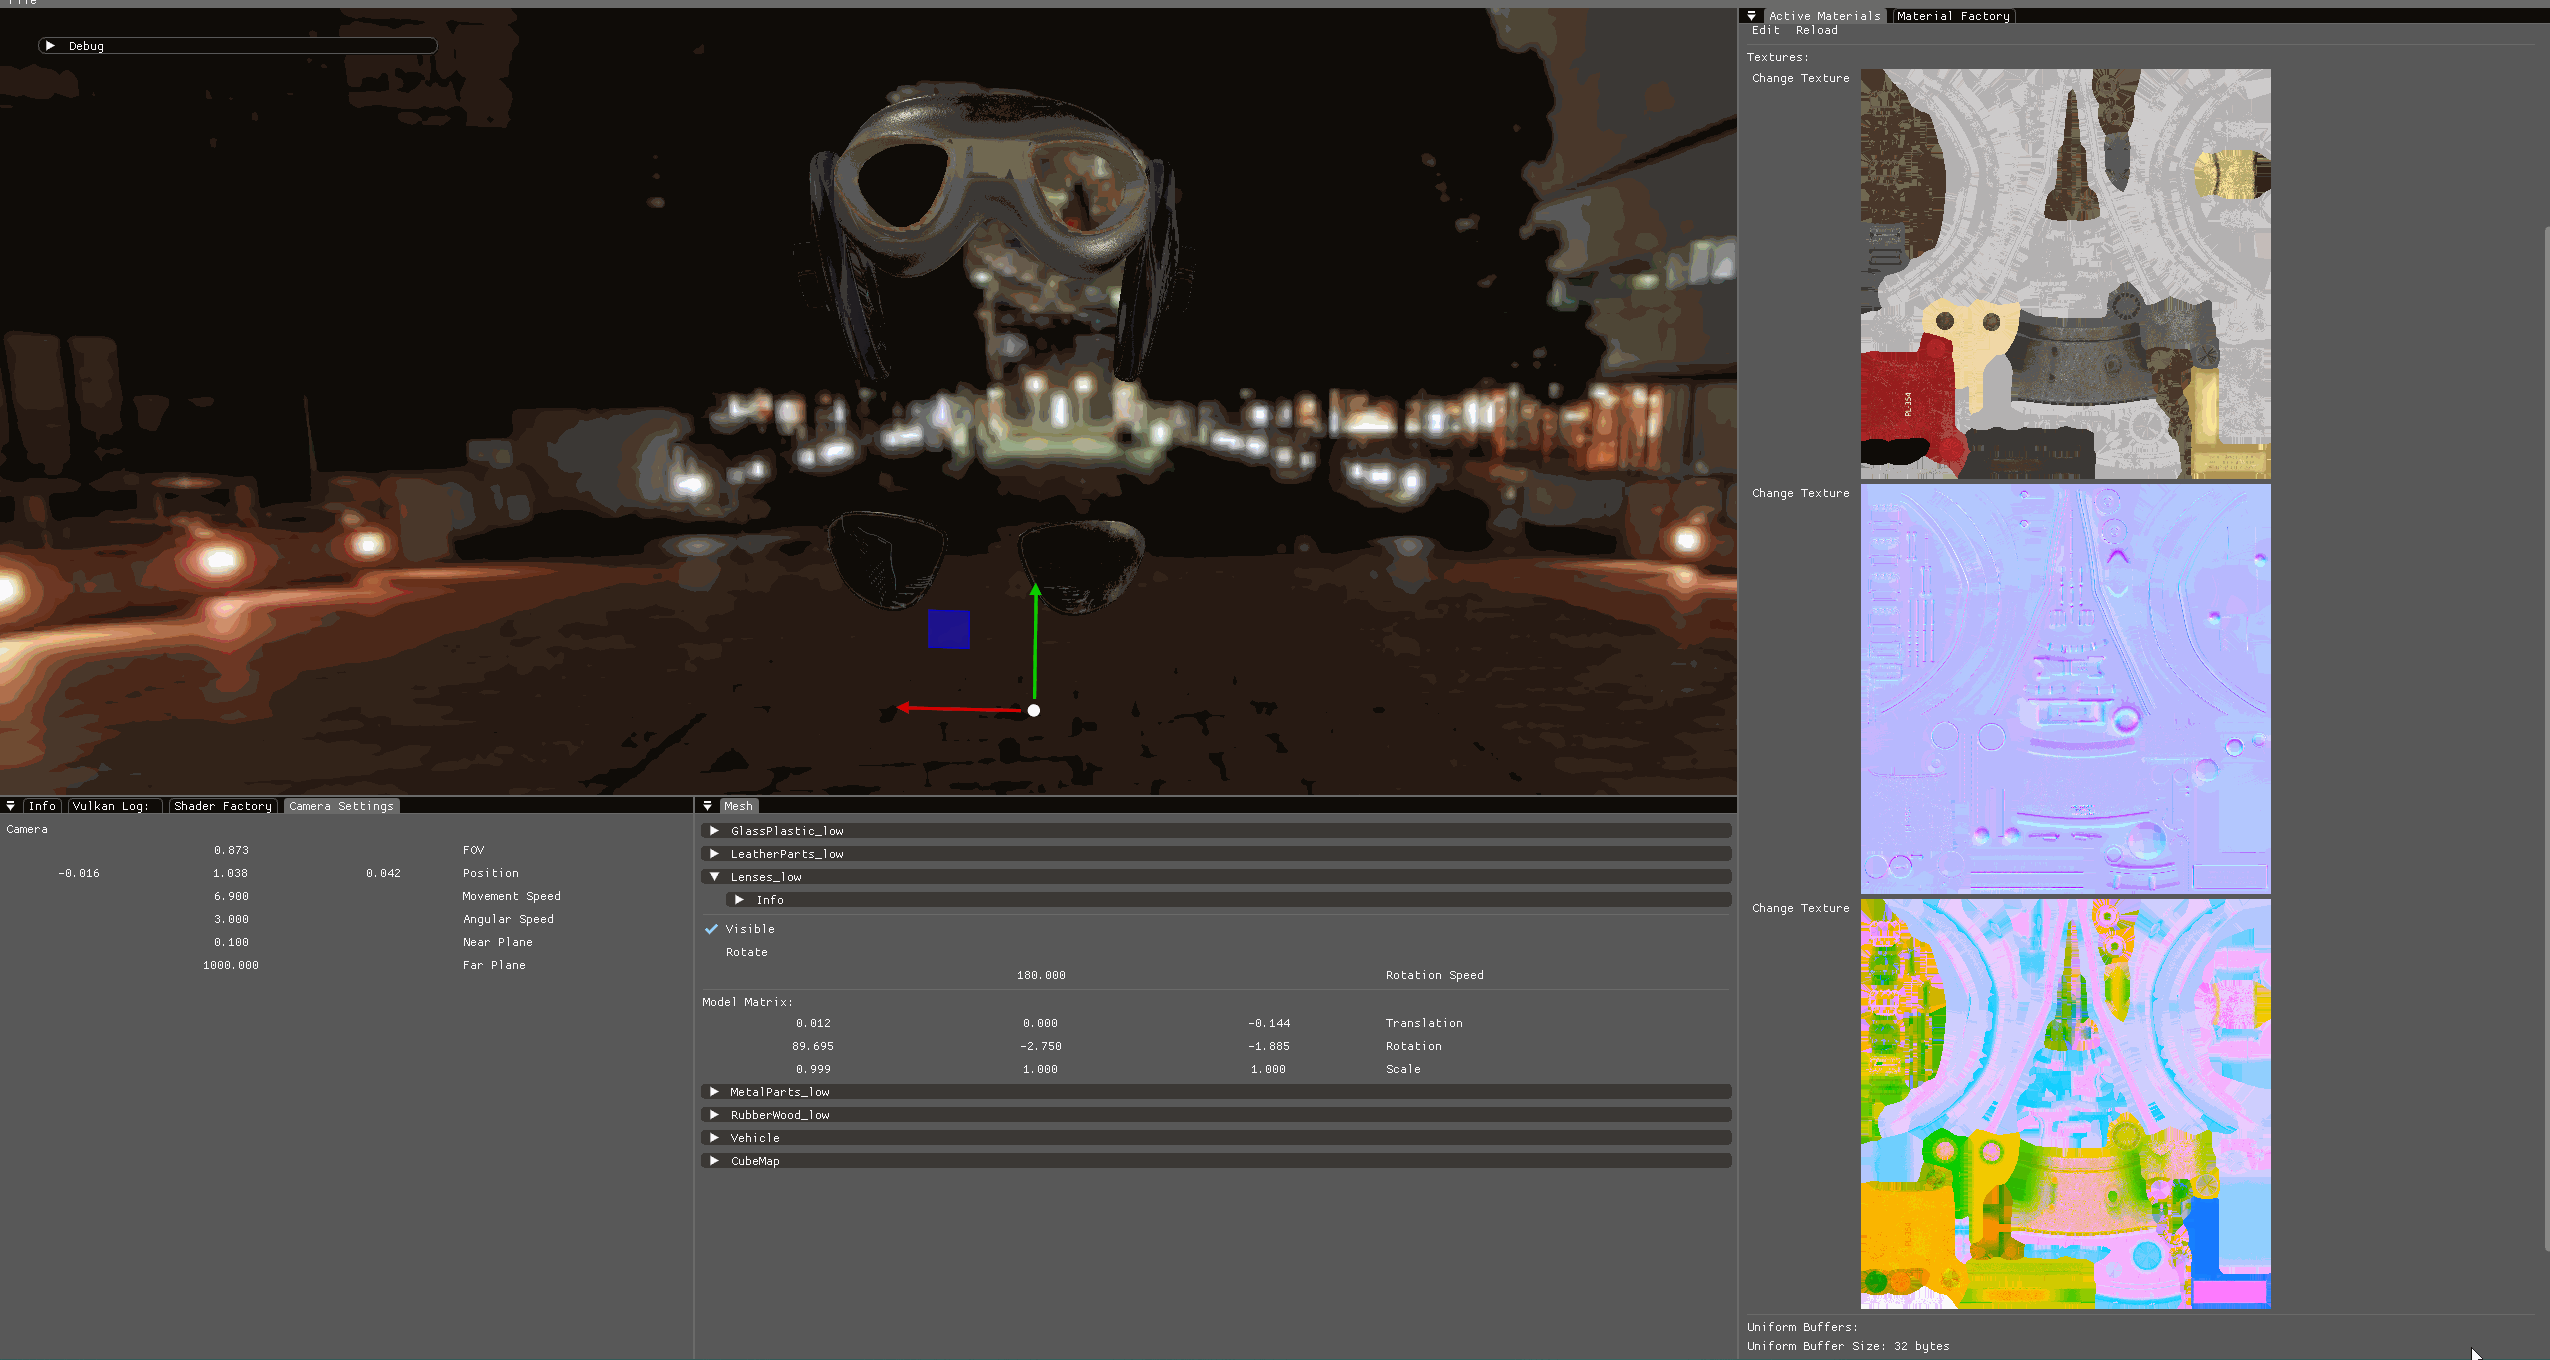This screenshot has width=2550, height=1360.
Task: Click the Angular Speed value 3.000
Action: point(231,919)
